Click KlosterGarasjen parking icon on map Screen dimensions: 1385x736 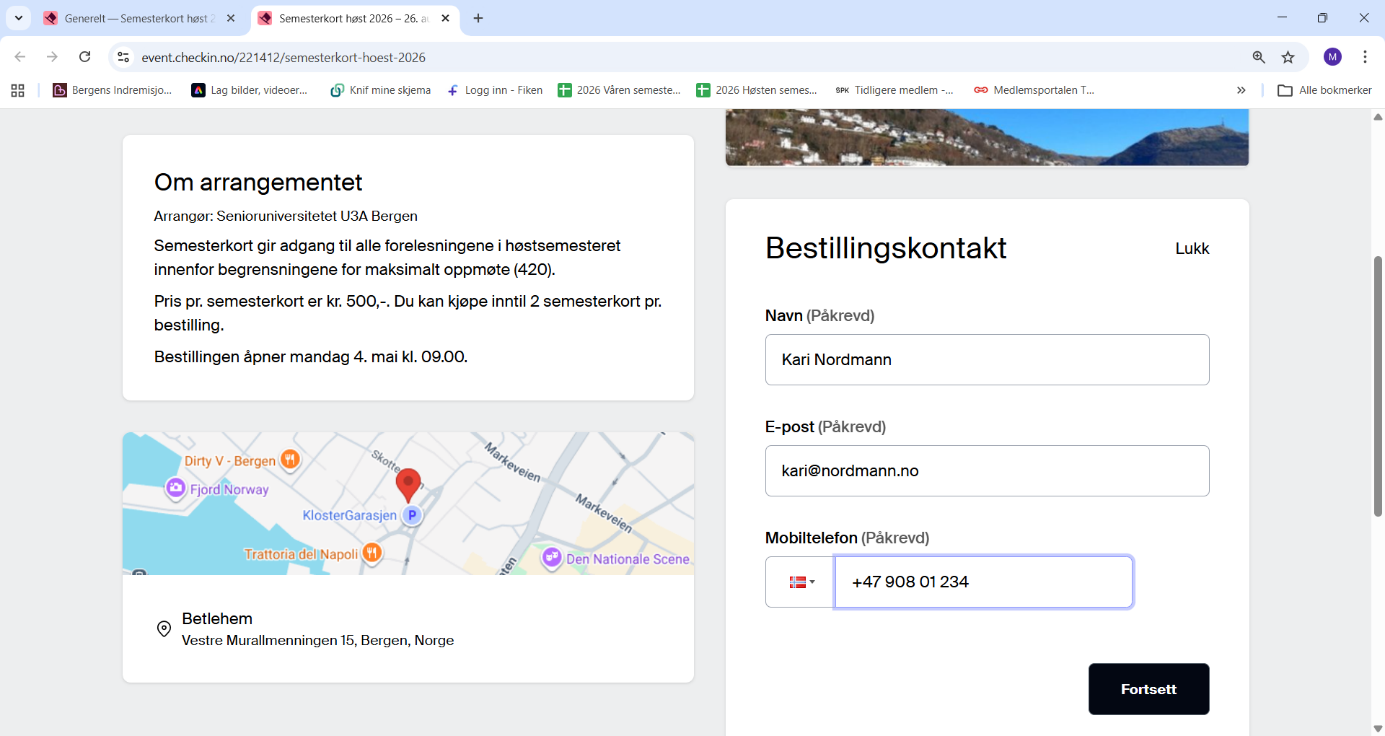(x=411, y=515)
